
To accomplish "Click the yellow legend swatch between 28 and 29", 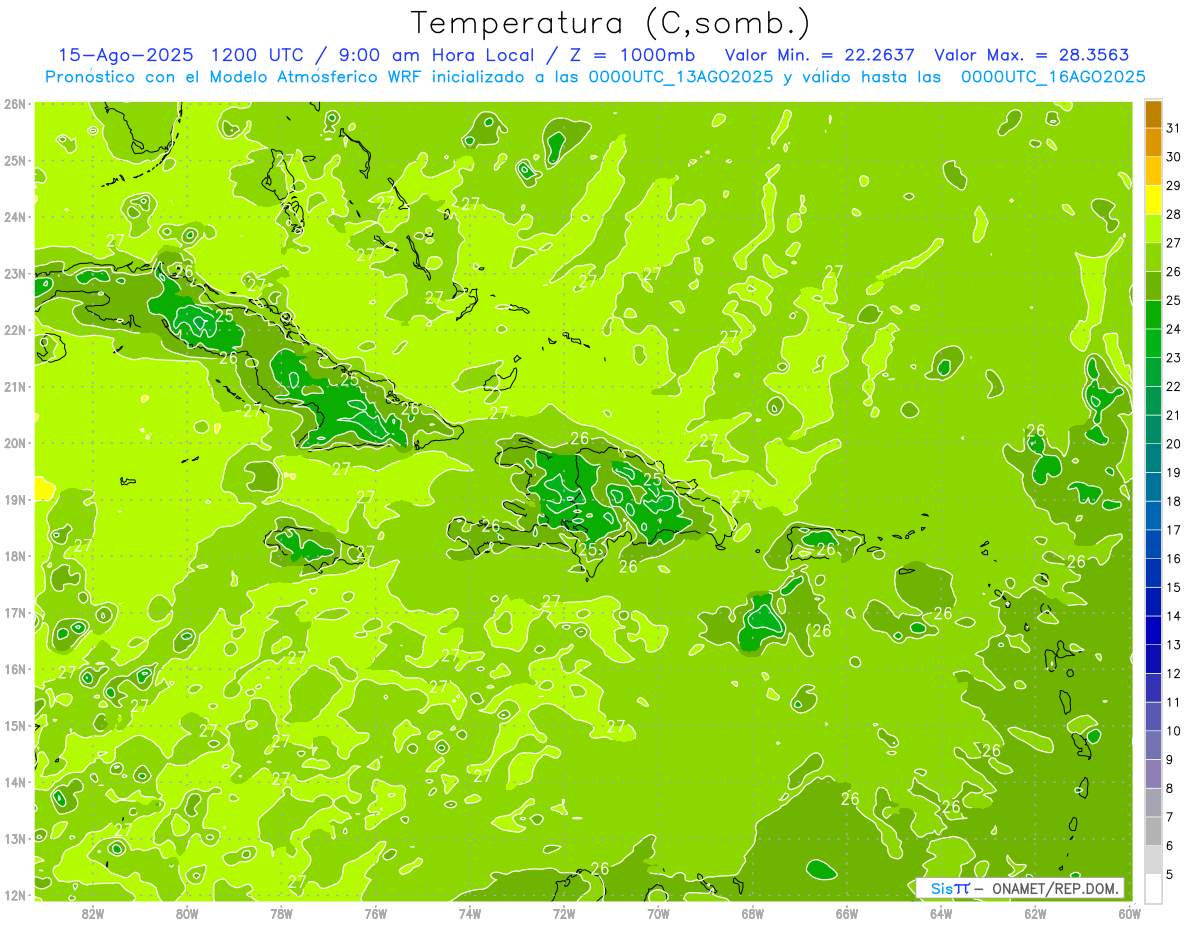I will pos(1153,200).
